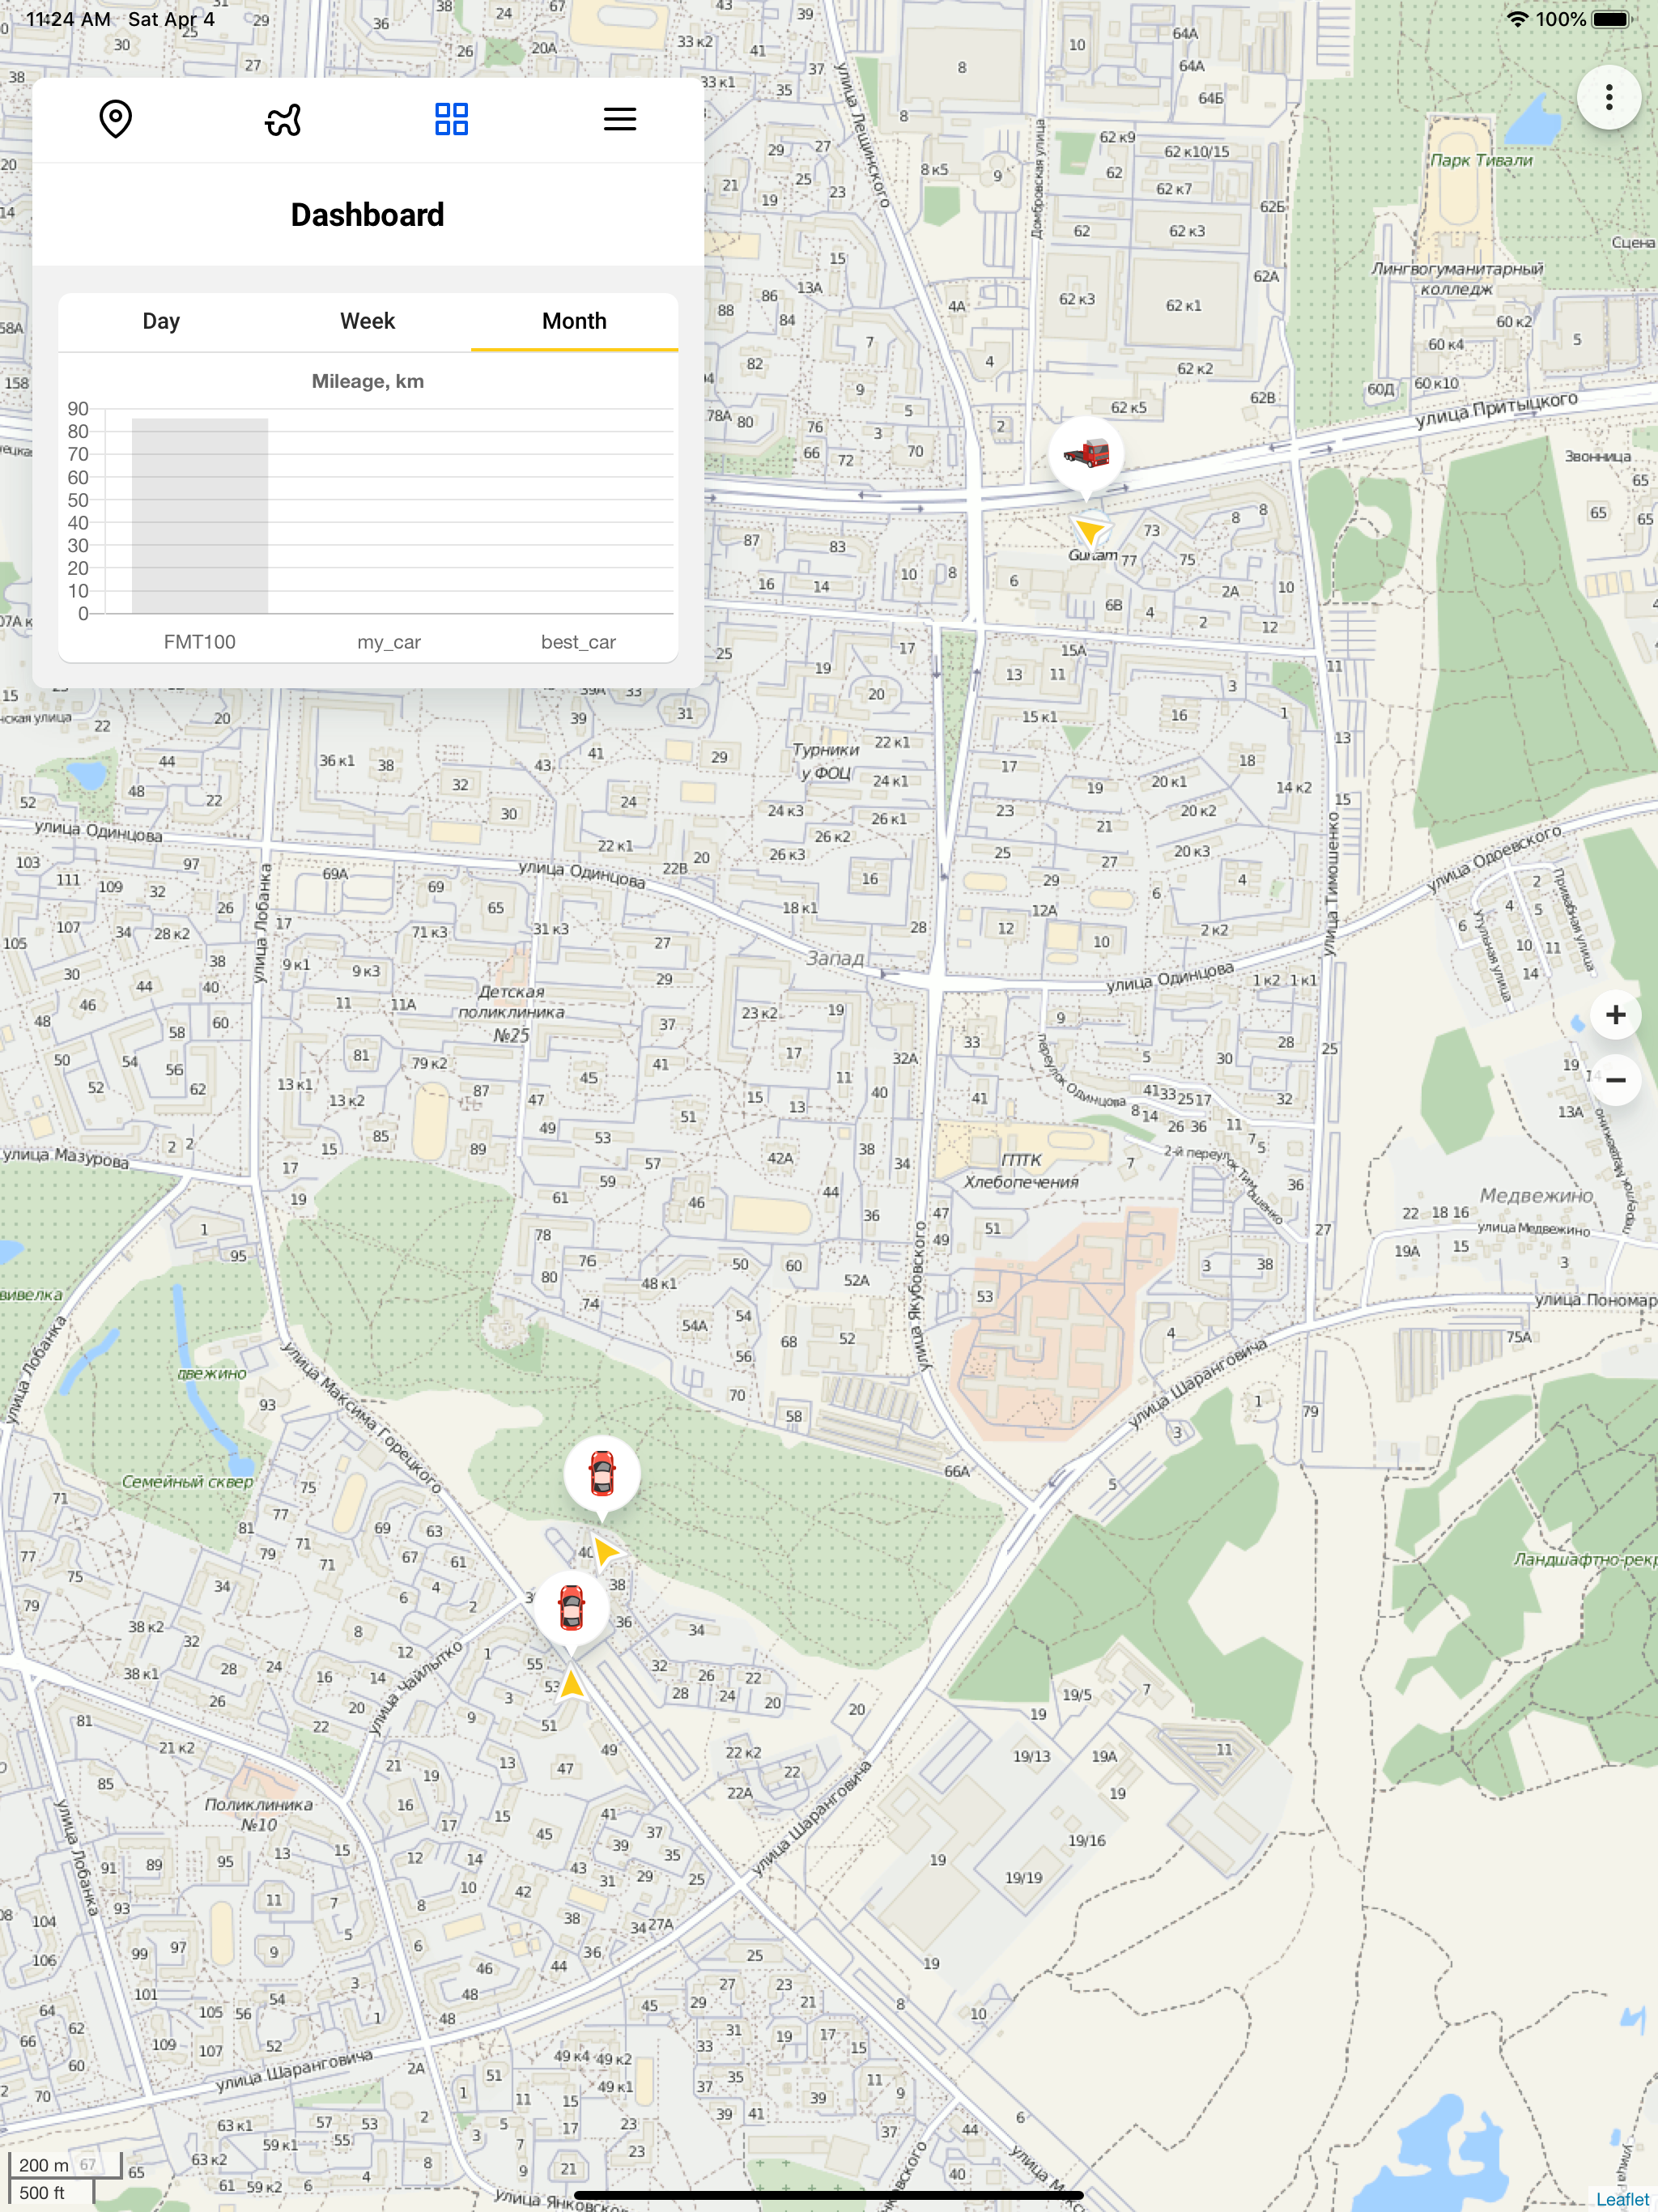Switch to the Day tab

click(x=161, y=321)
